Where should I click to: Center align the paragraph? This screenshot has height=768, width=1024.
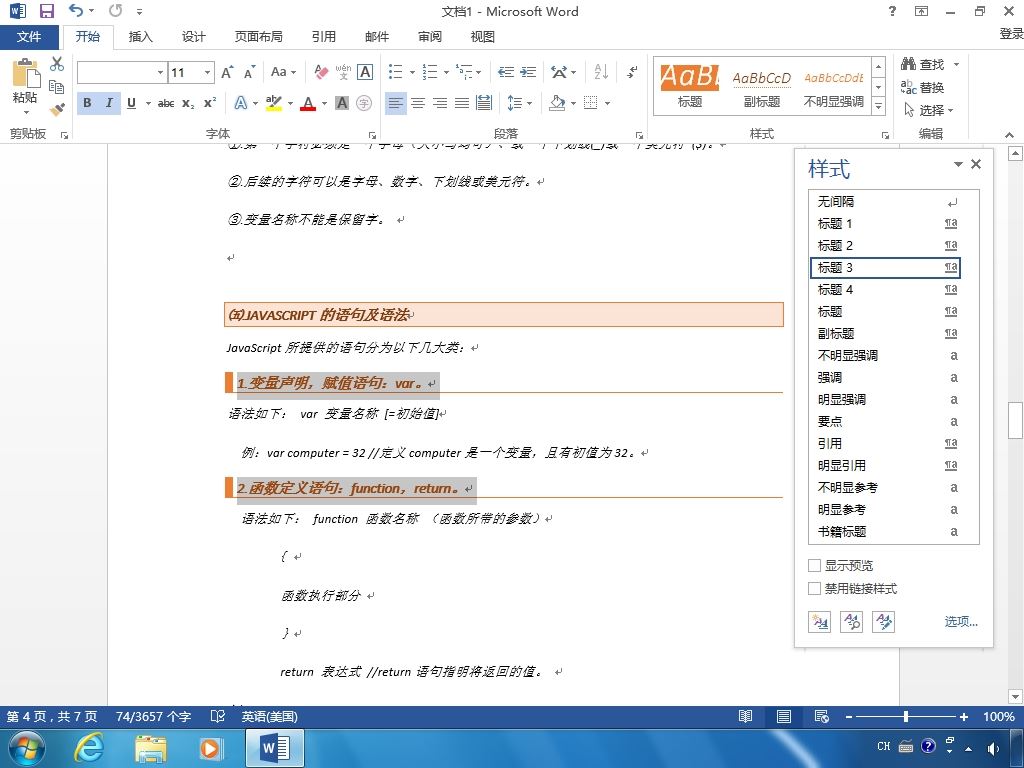pos(418,103)
